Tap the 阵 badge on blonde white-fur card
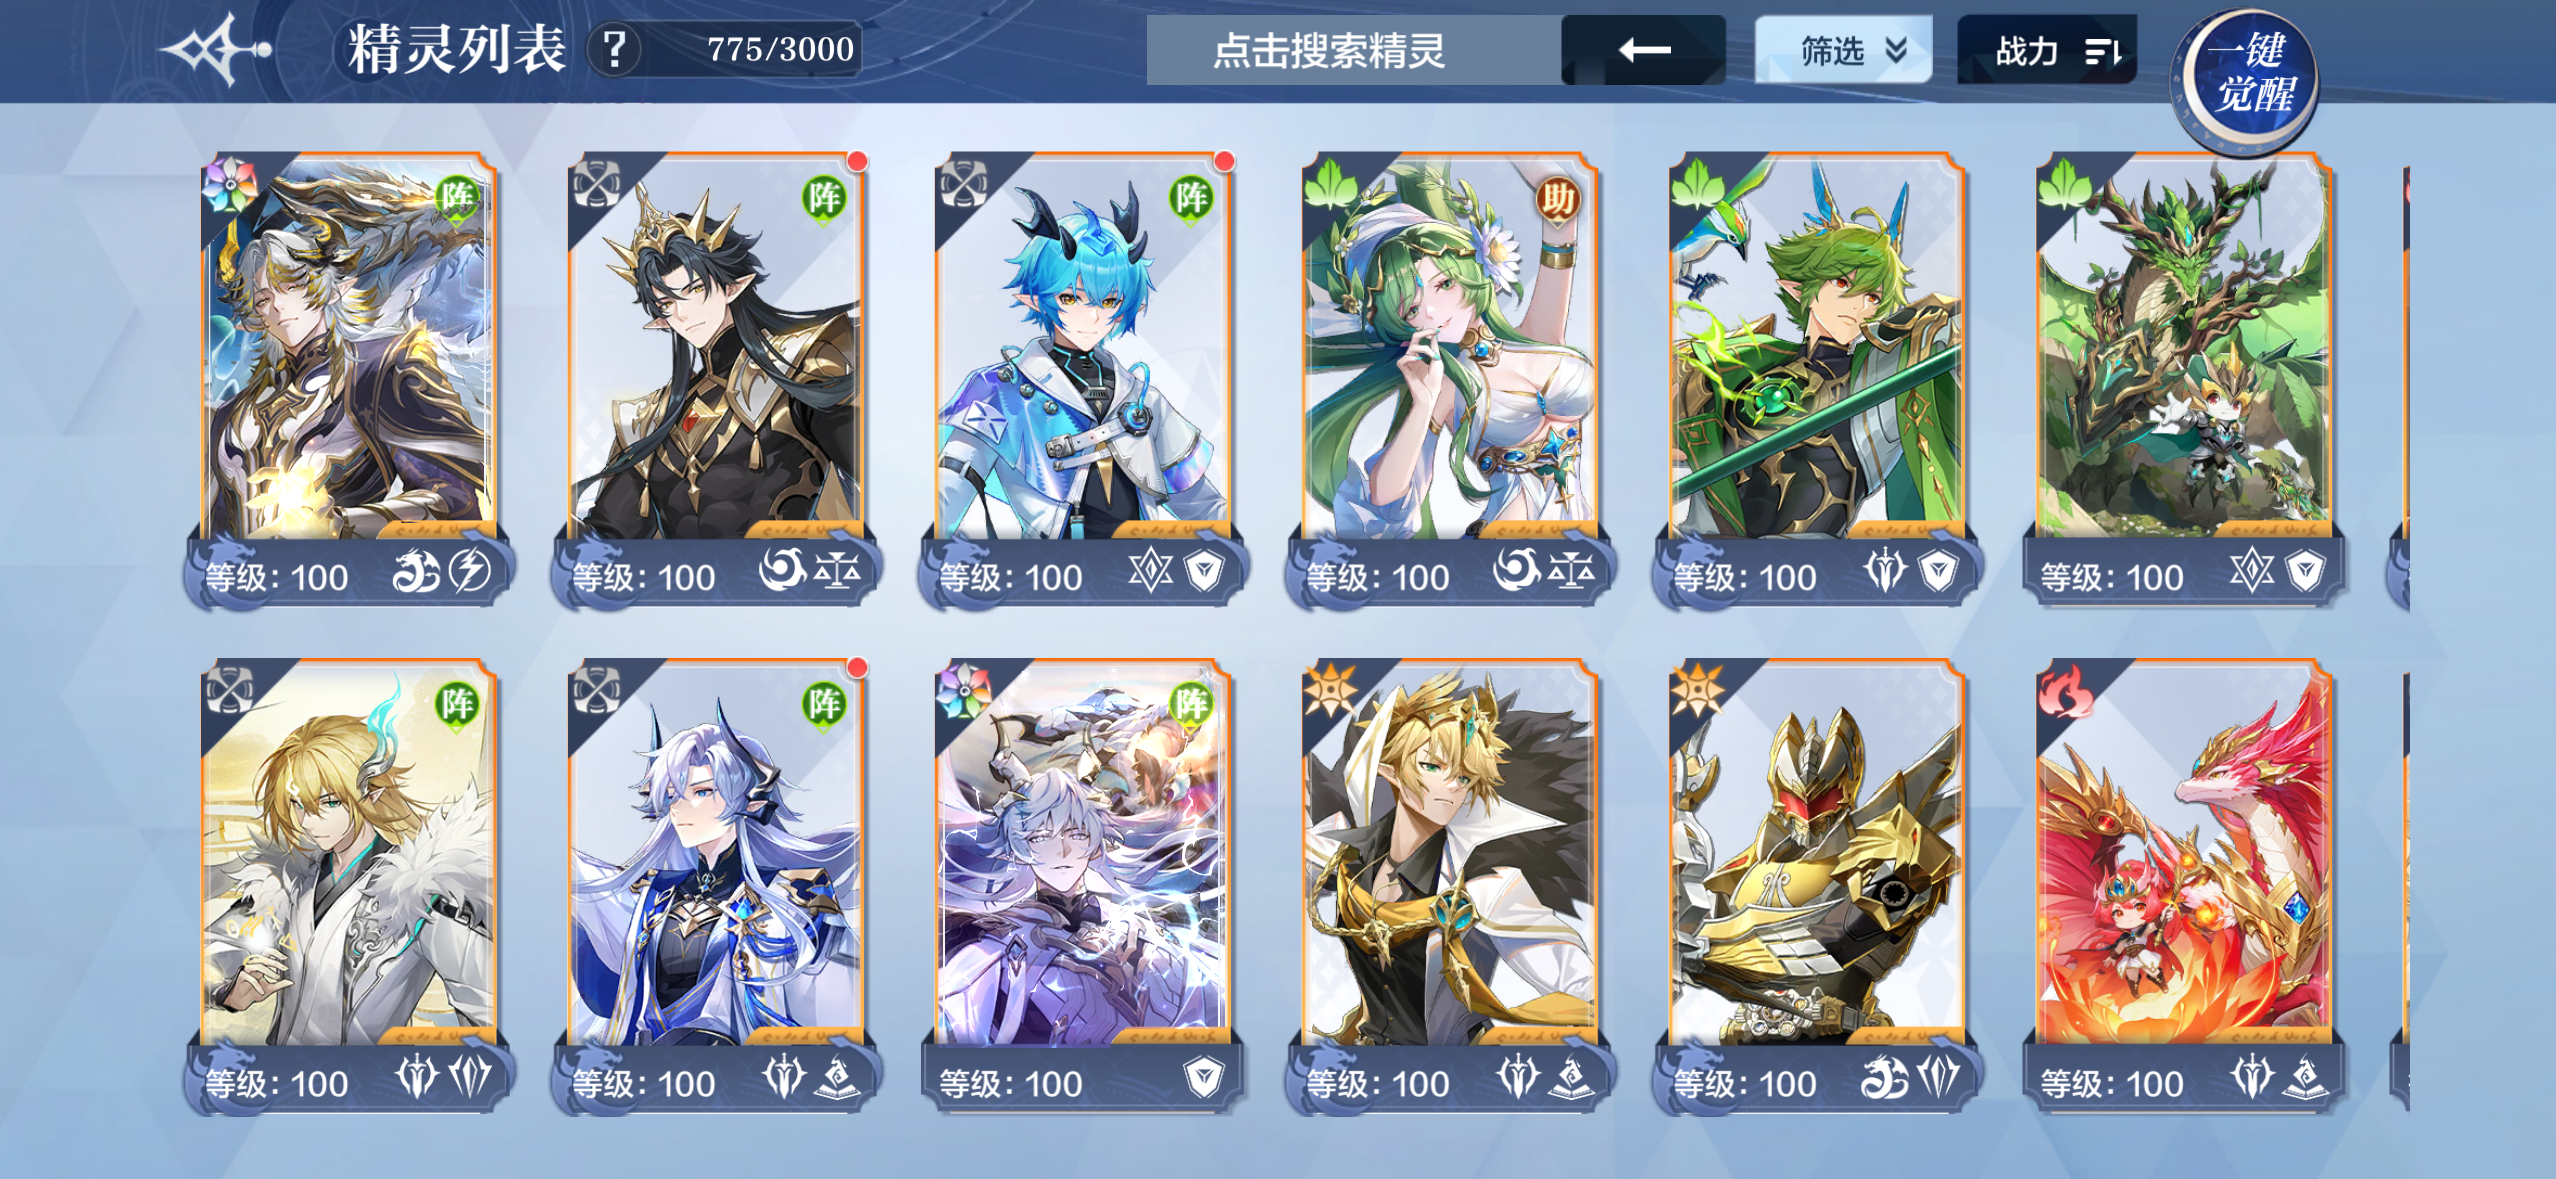2556x1179 pixels. (x=457, y=704)
